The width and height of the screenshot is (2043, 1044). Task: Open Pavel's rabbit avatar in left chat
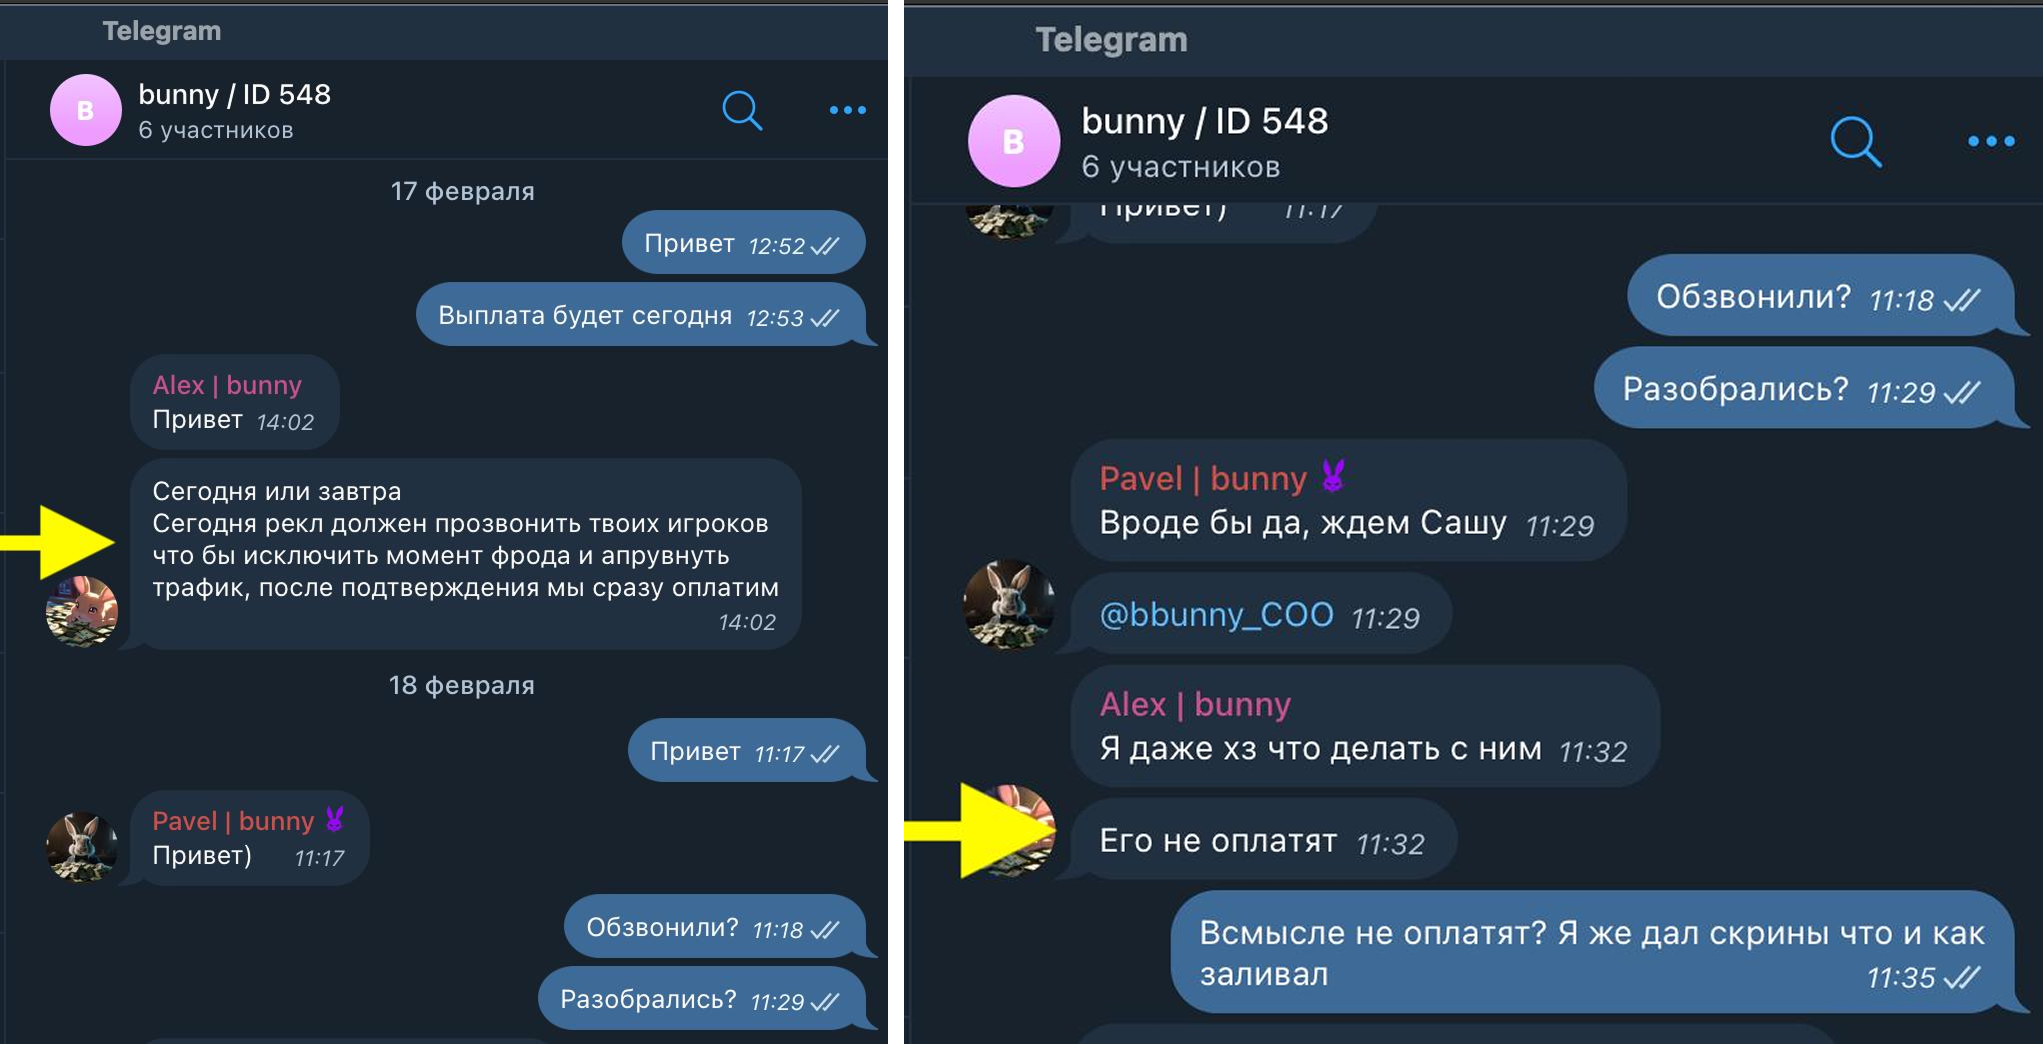pos(82,846)
